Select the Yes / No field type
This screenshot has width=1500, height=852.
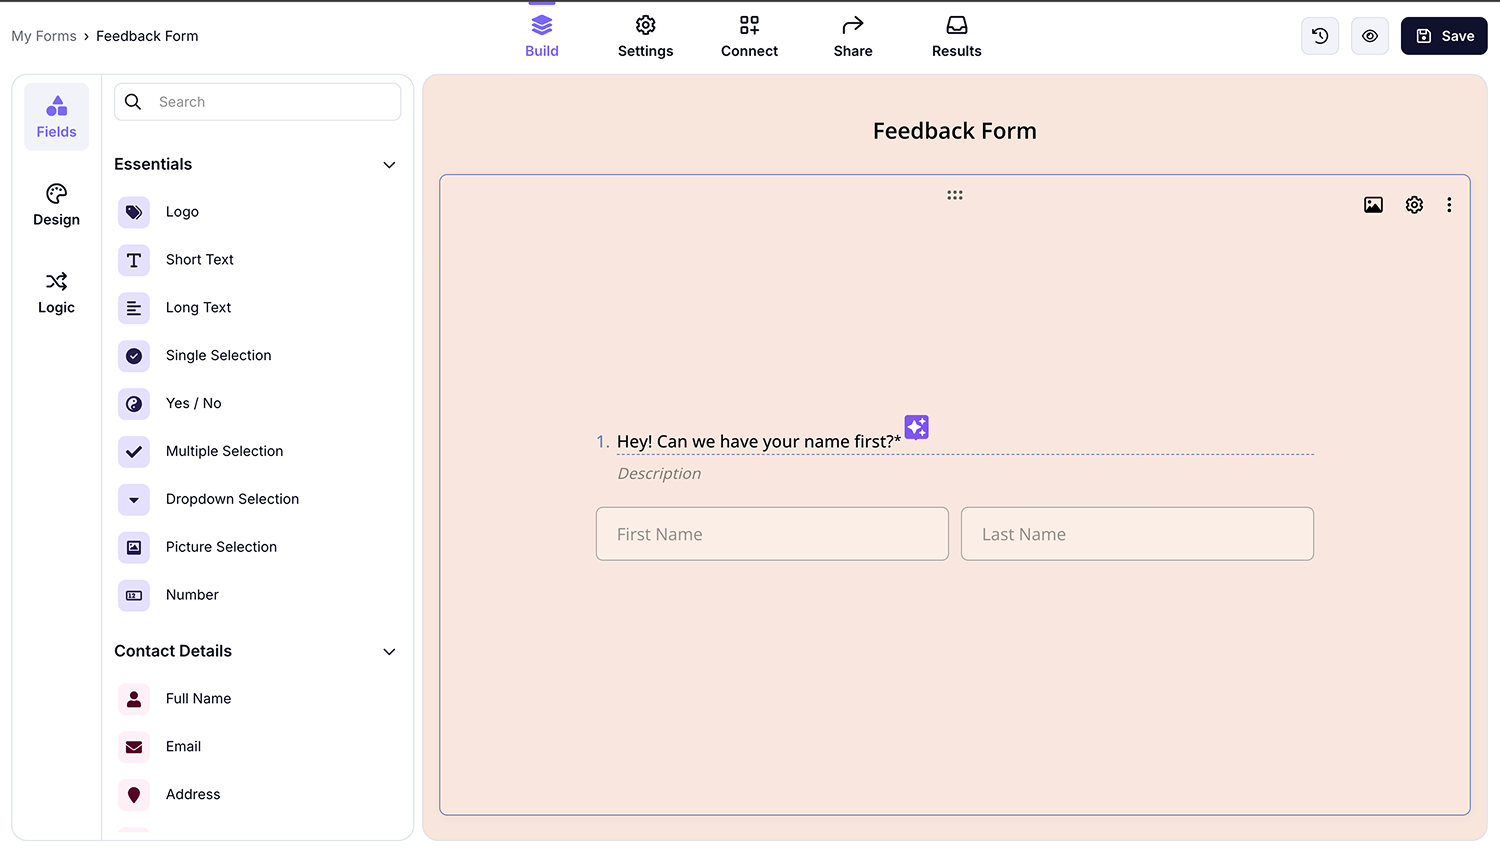(193, 403)
